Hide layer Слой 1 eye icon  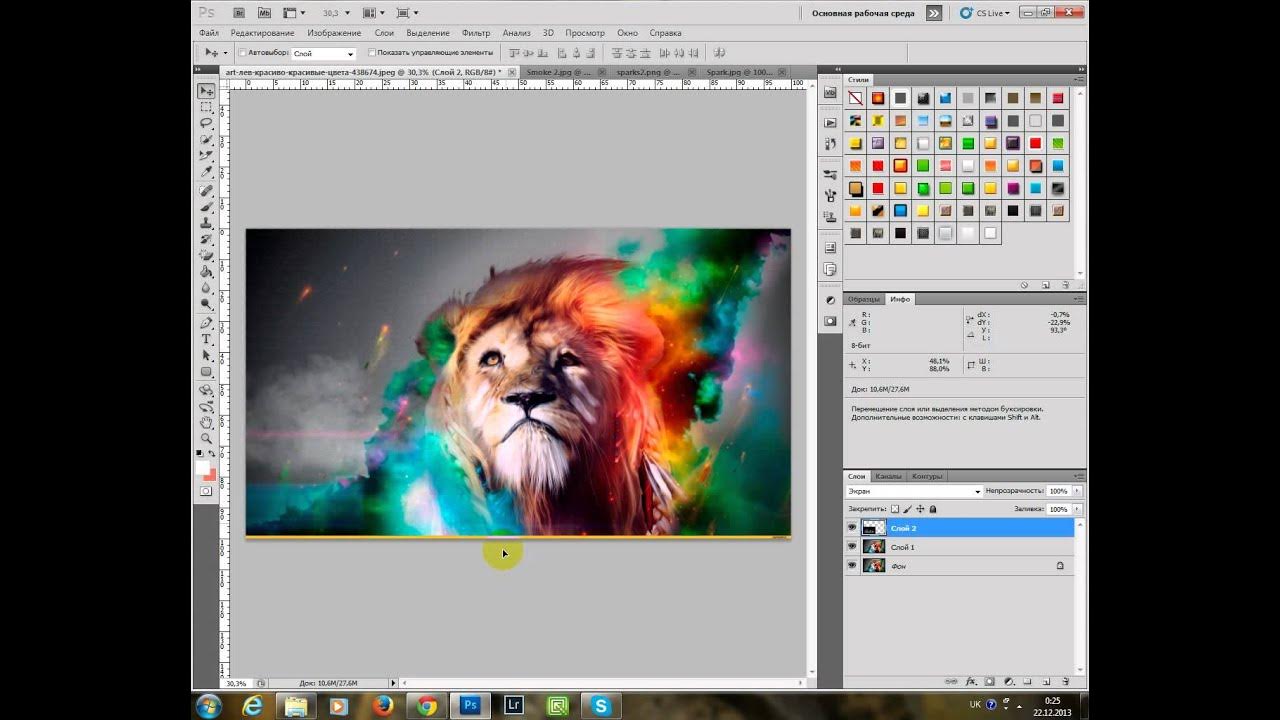(852, 547)
